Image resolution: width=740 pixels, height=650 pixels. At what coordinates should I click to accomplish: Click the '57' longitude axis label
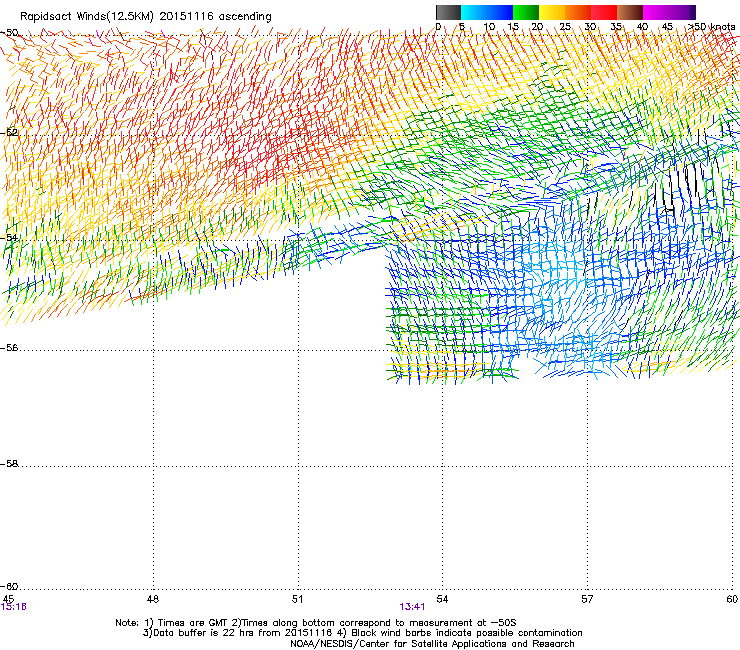point(587,599)
